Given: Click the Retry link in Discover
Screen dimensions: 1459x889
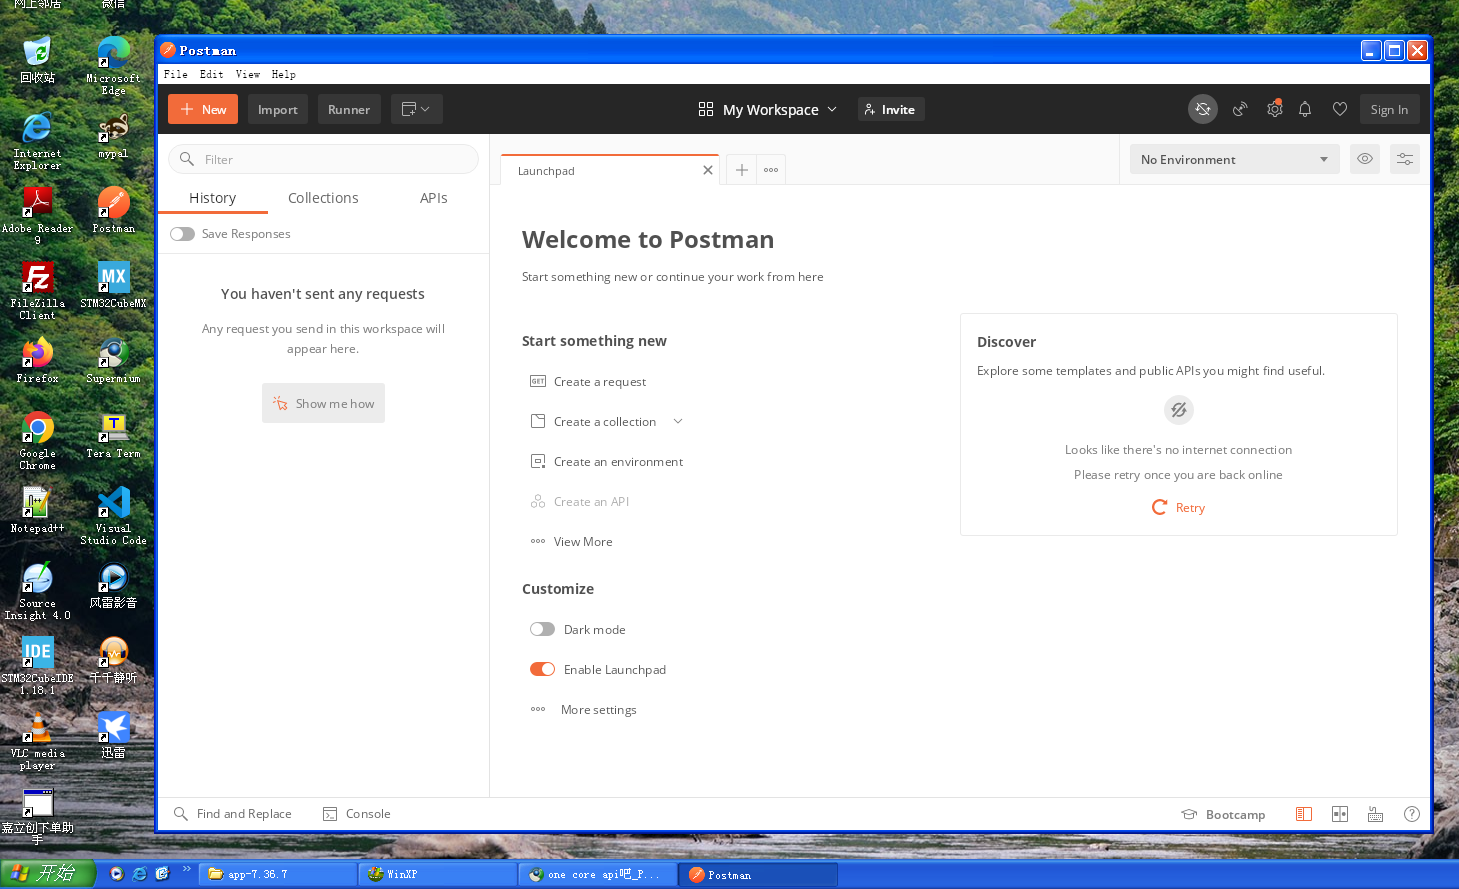Looking at the screenshot, I should coord(1179,507).
